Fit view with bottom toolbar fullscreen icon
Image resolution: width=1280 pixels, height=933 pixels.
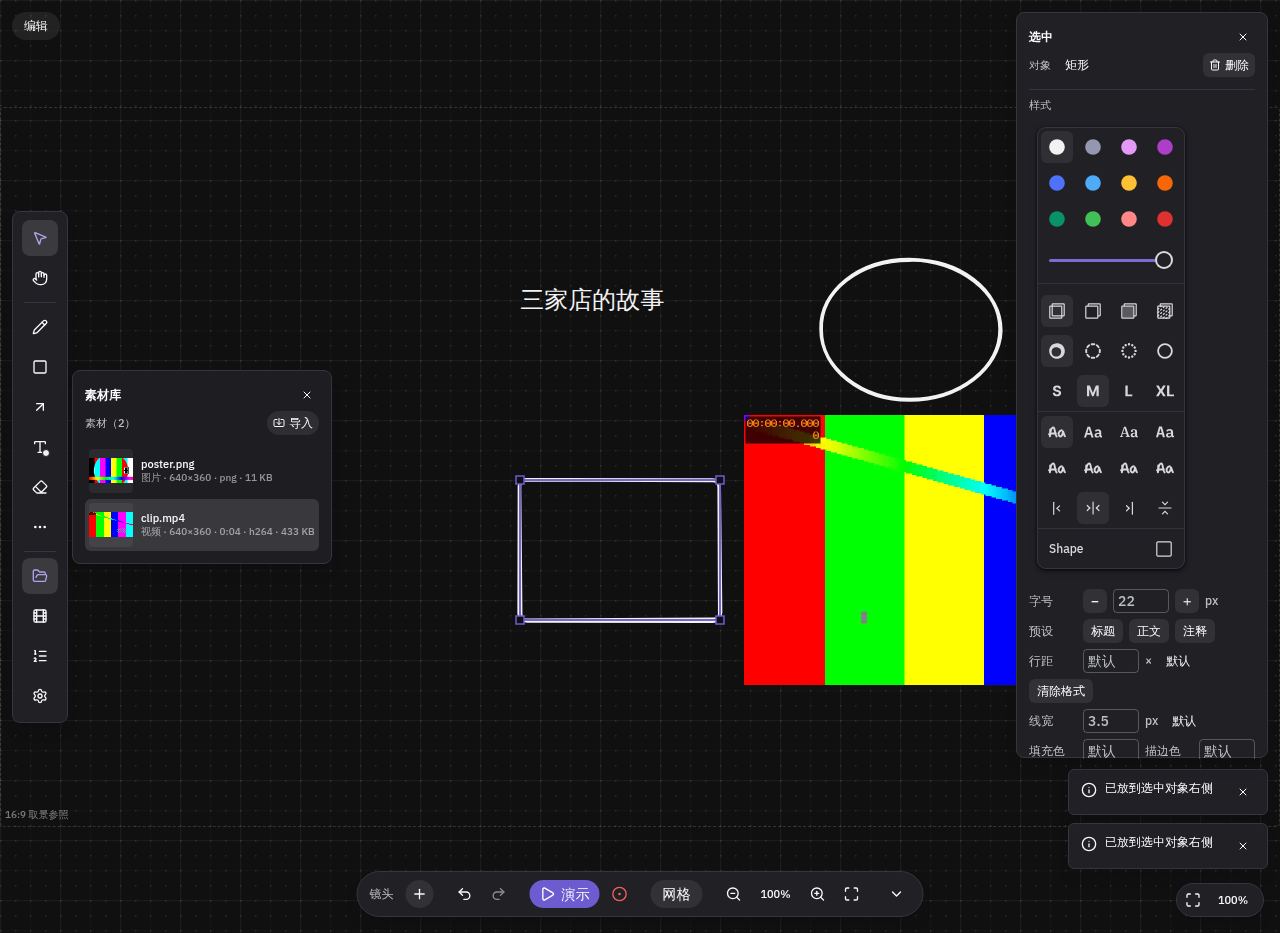coord(851,894)
